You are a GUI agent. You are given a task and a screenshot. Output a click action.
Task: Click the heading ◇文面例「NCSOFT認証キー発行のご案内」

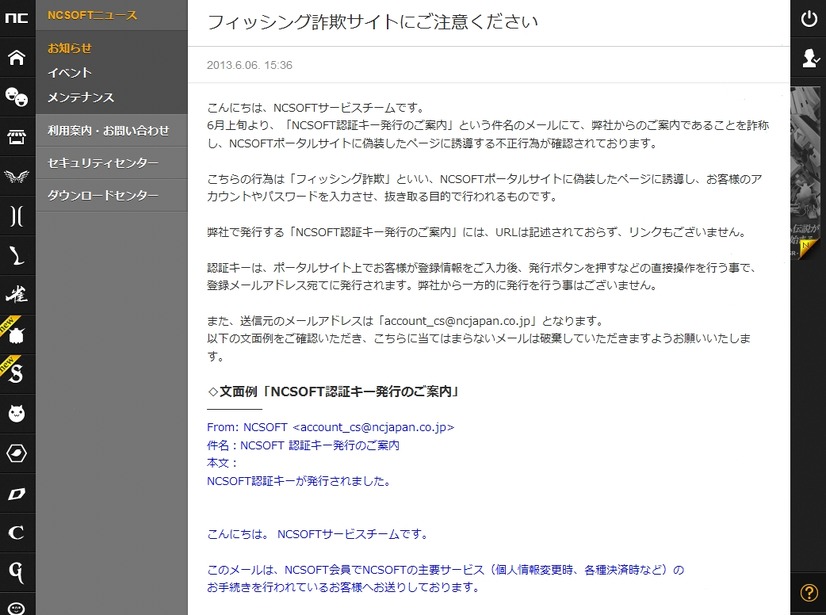pos(333,392)
